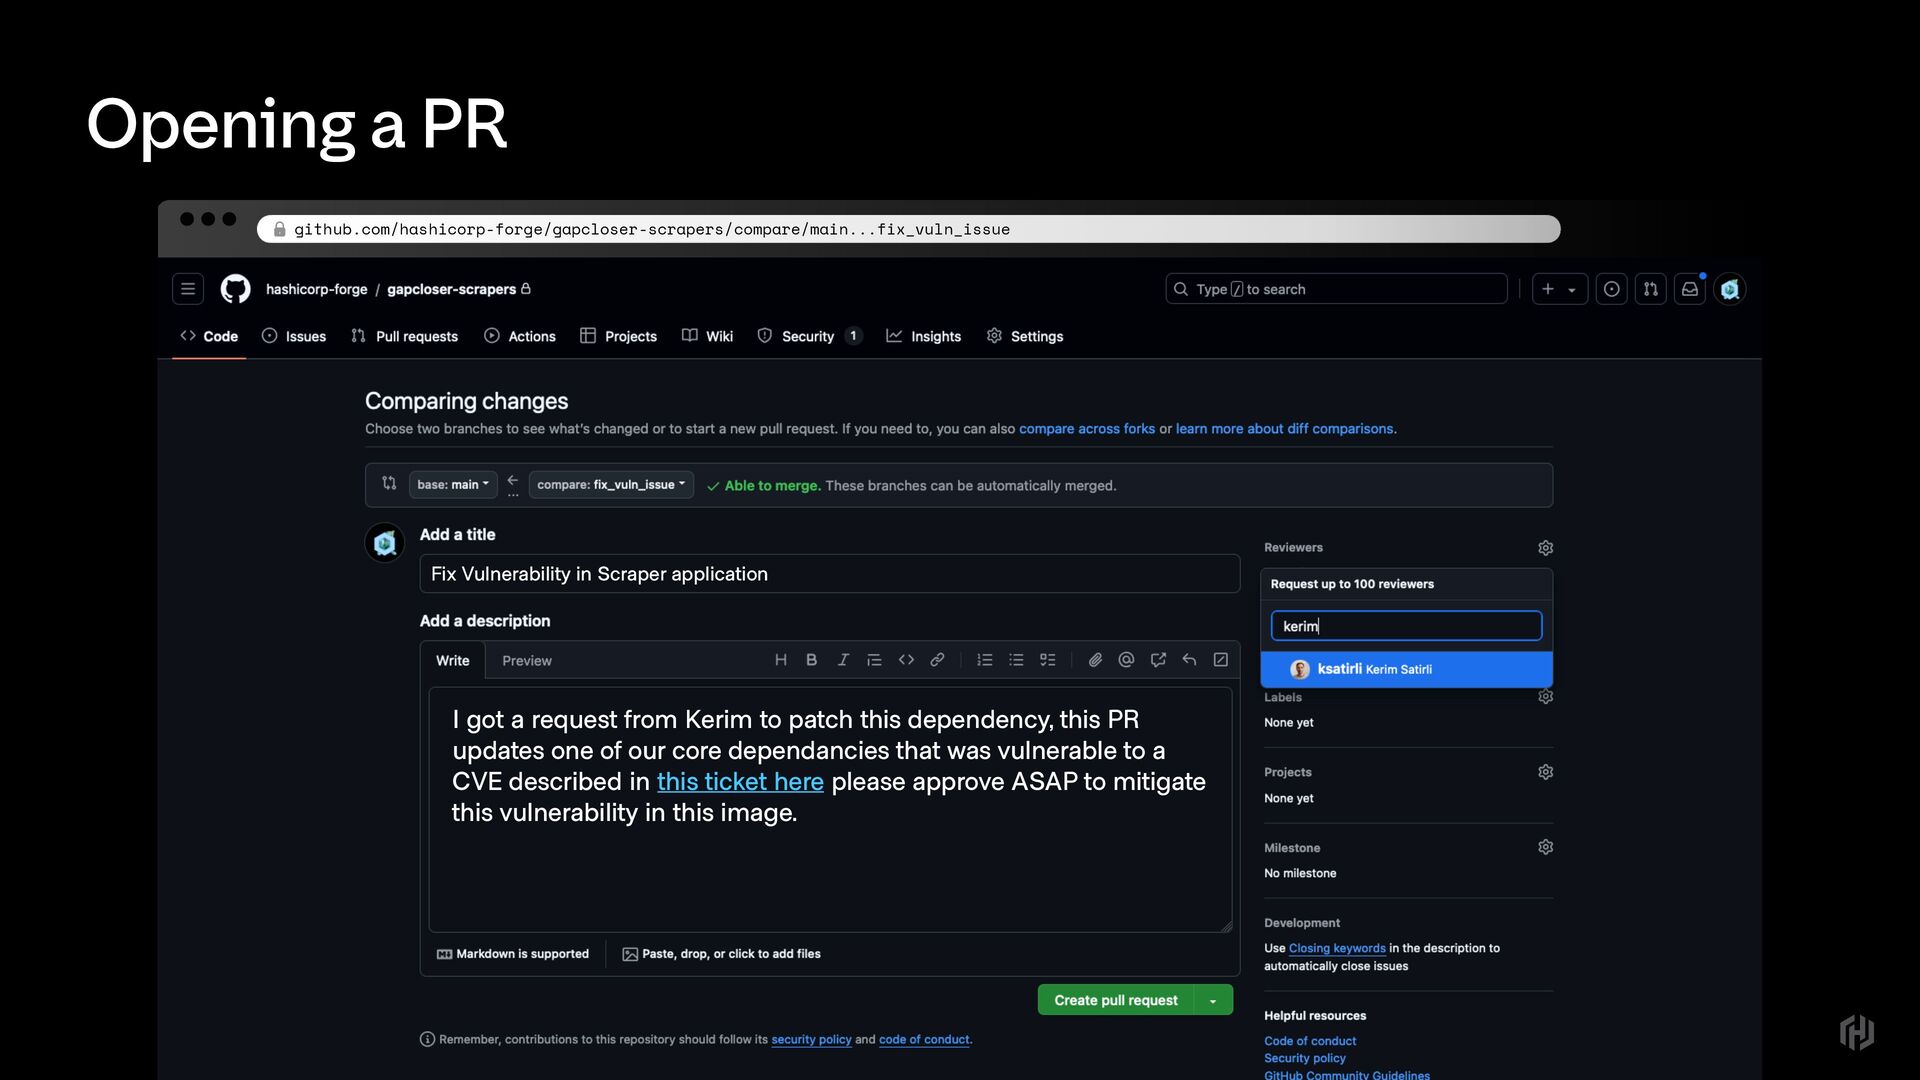Click Paste, drop, or click to add files
This screenshot has width=1920, height=1080.
(721, 954)
